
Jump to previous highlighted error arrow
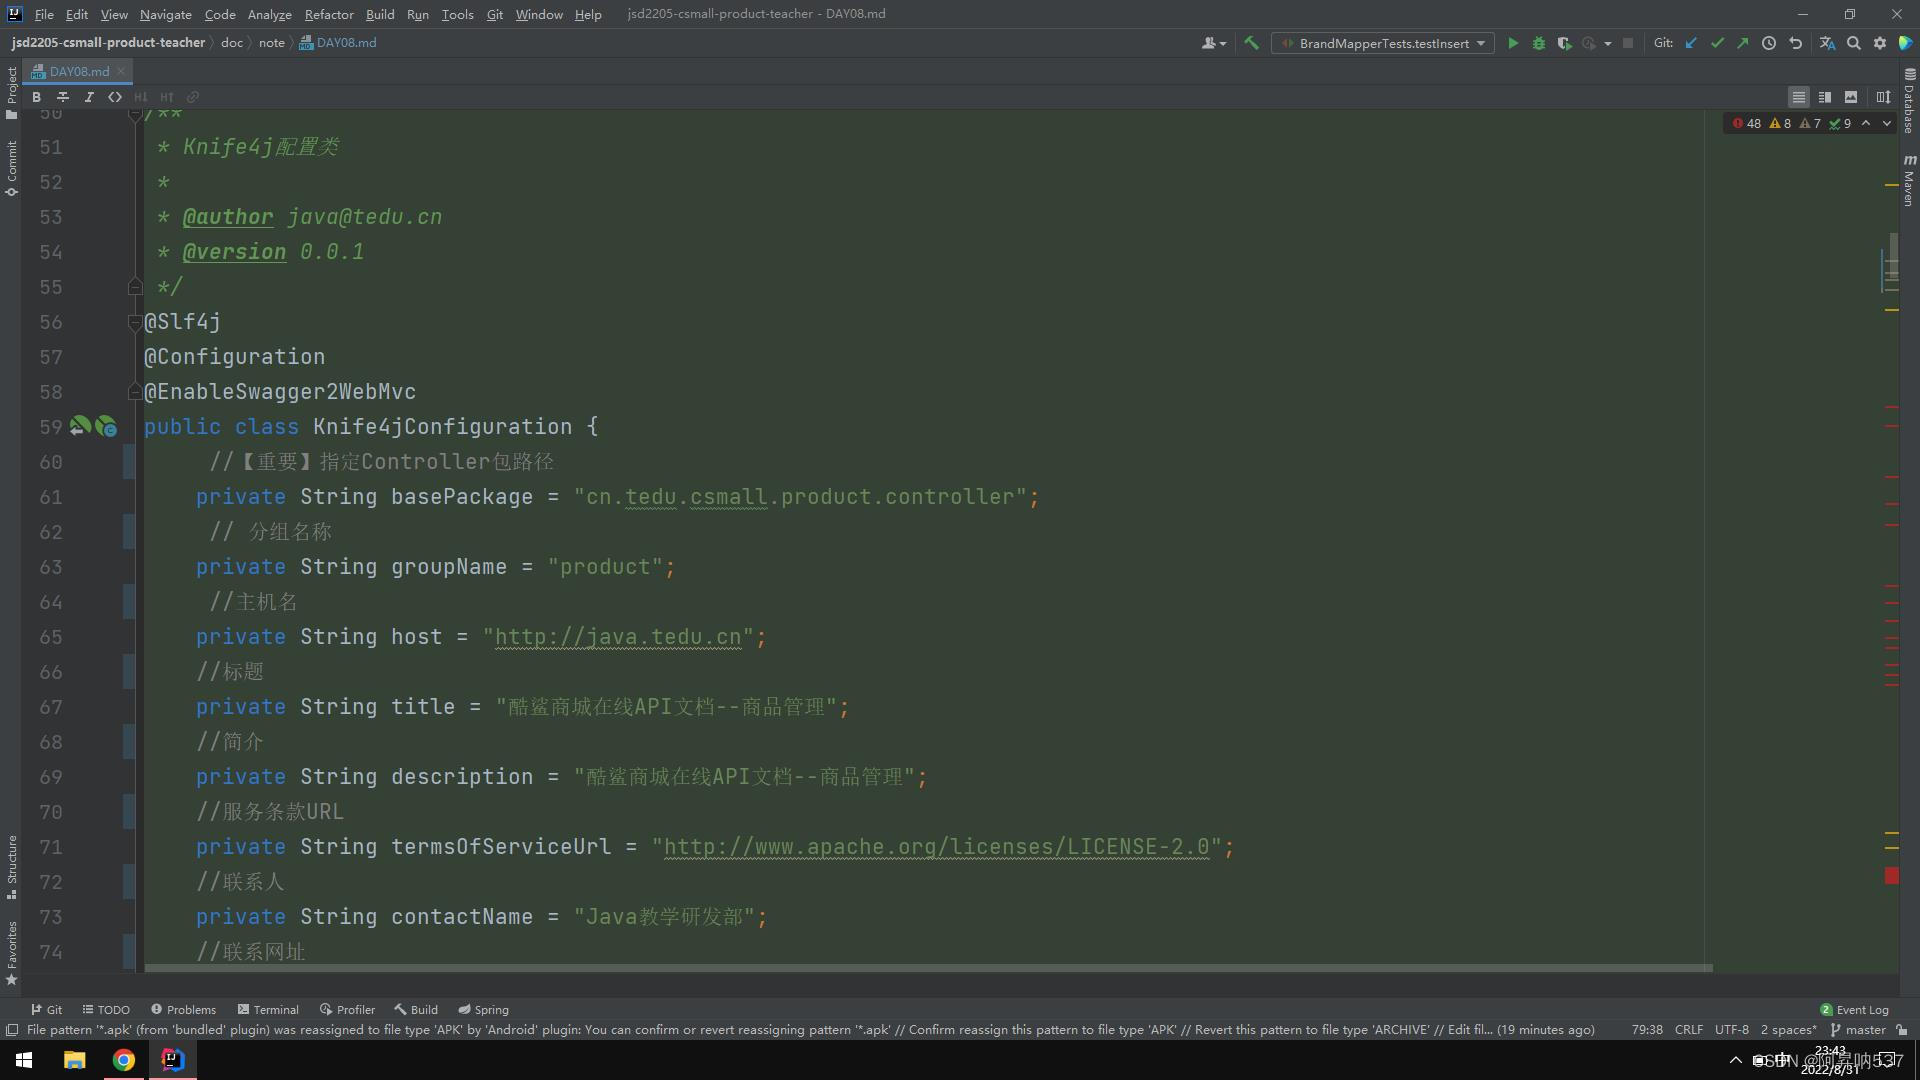pos(1866,124)
